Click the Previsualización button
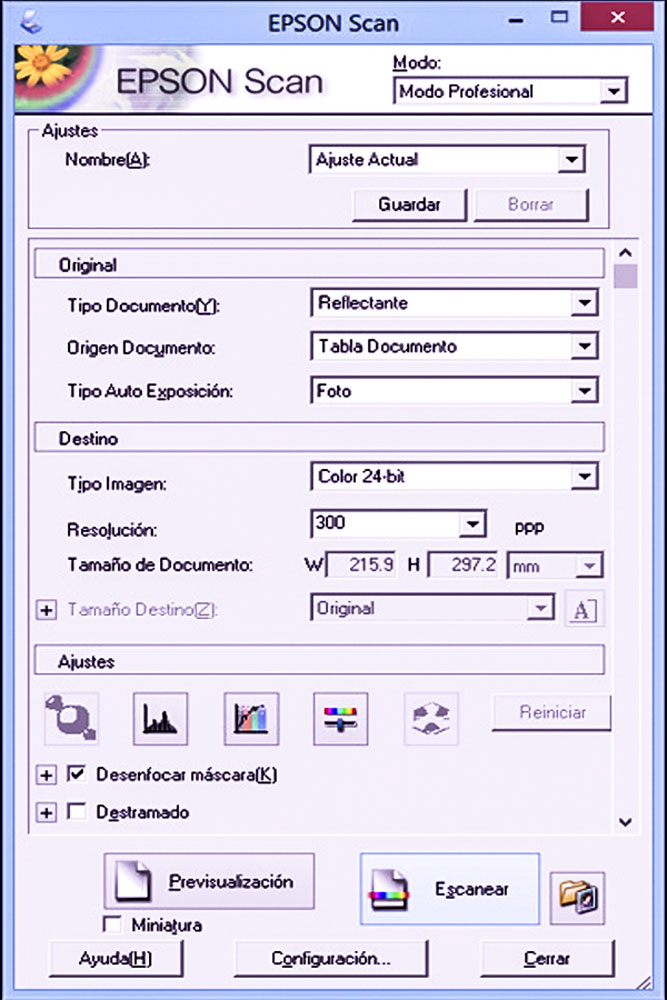Image resolution: width=667 pixels, height=1000 pixels. (209, 881)
